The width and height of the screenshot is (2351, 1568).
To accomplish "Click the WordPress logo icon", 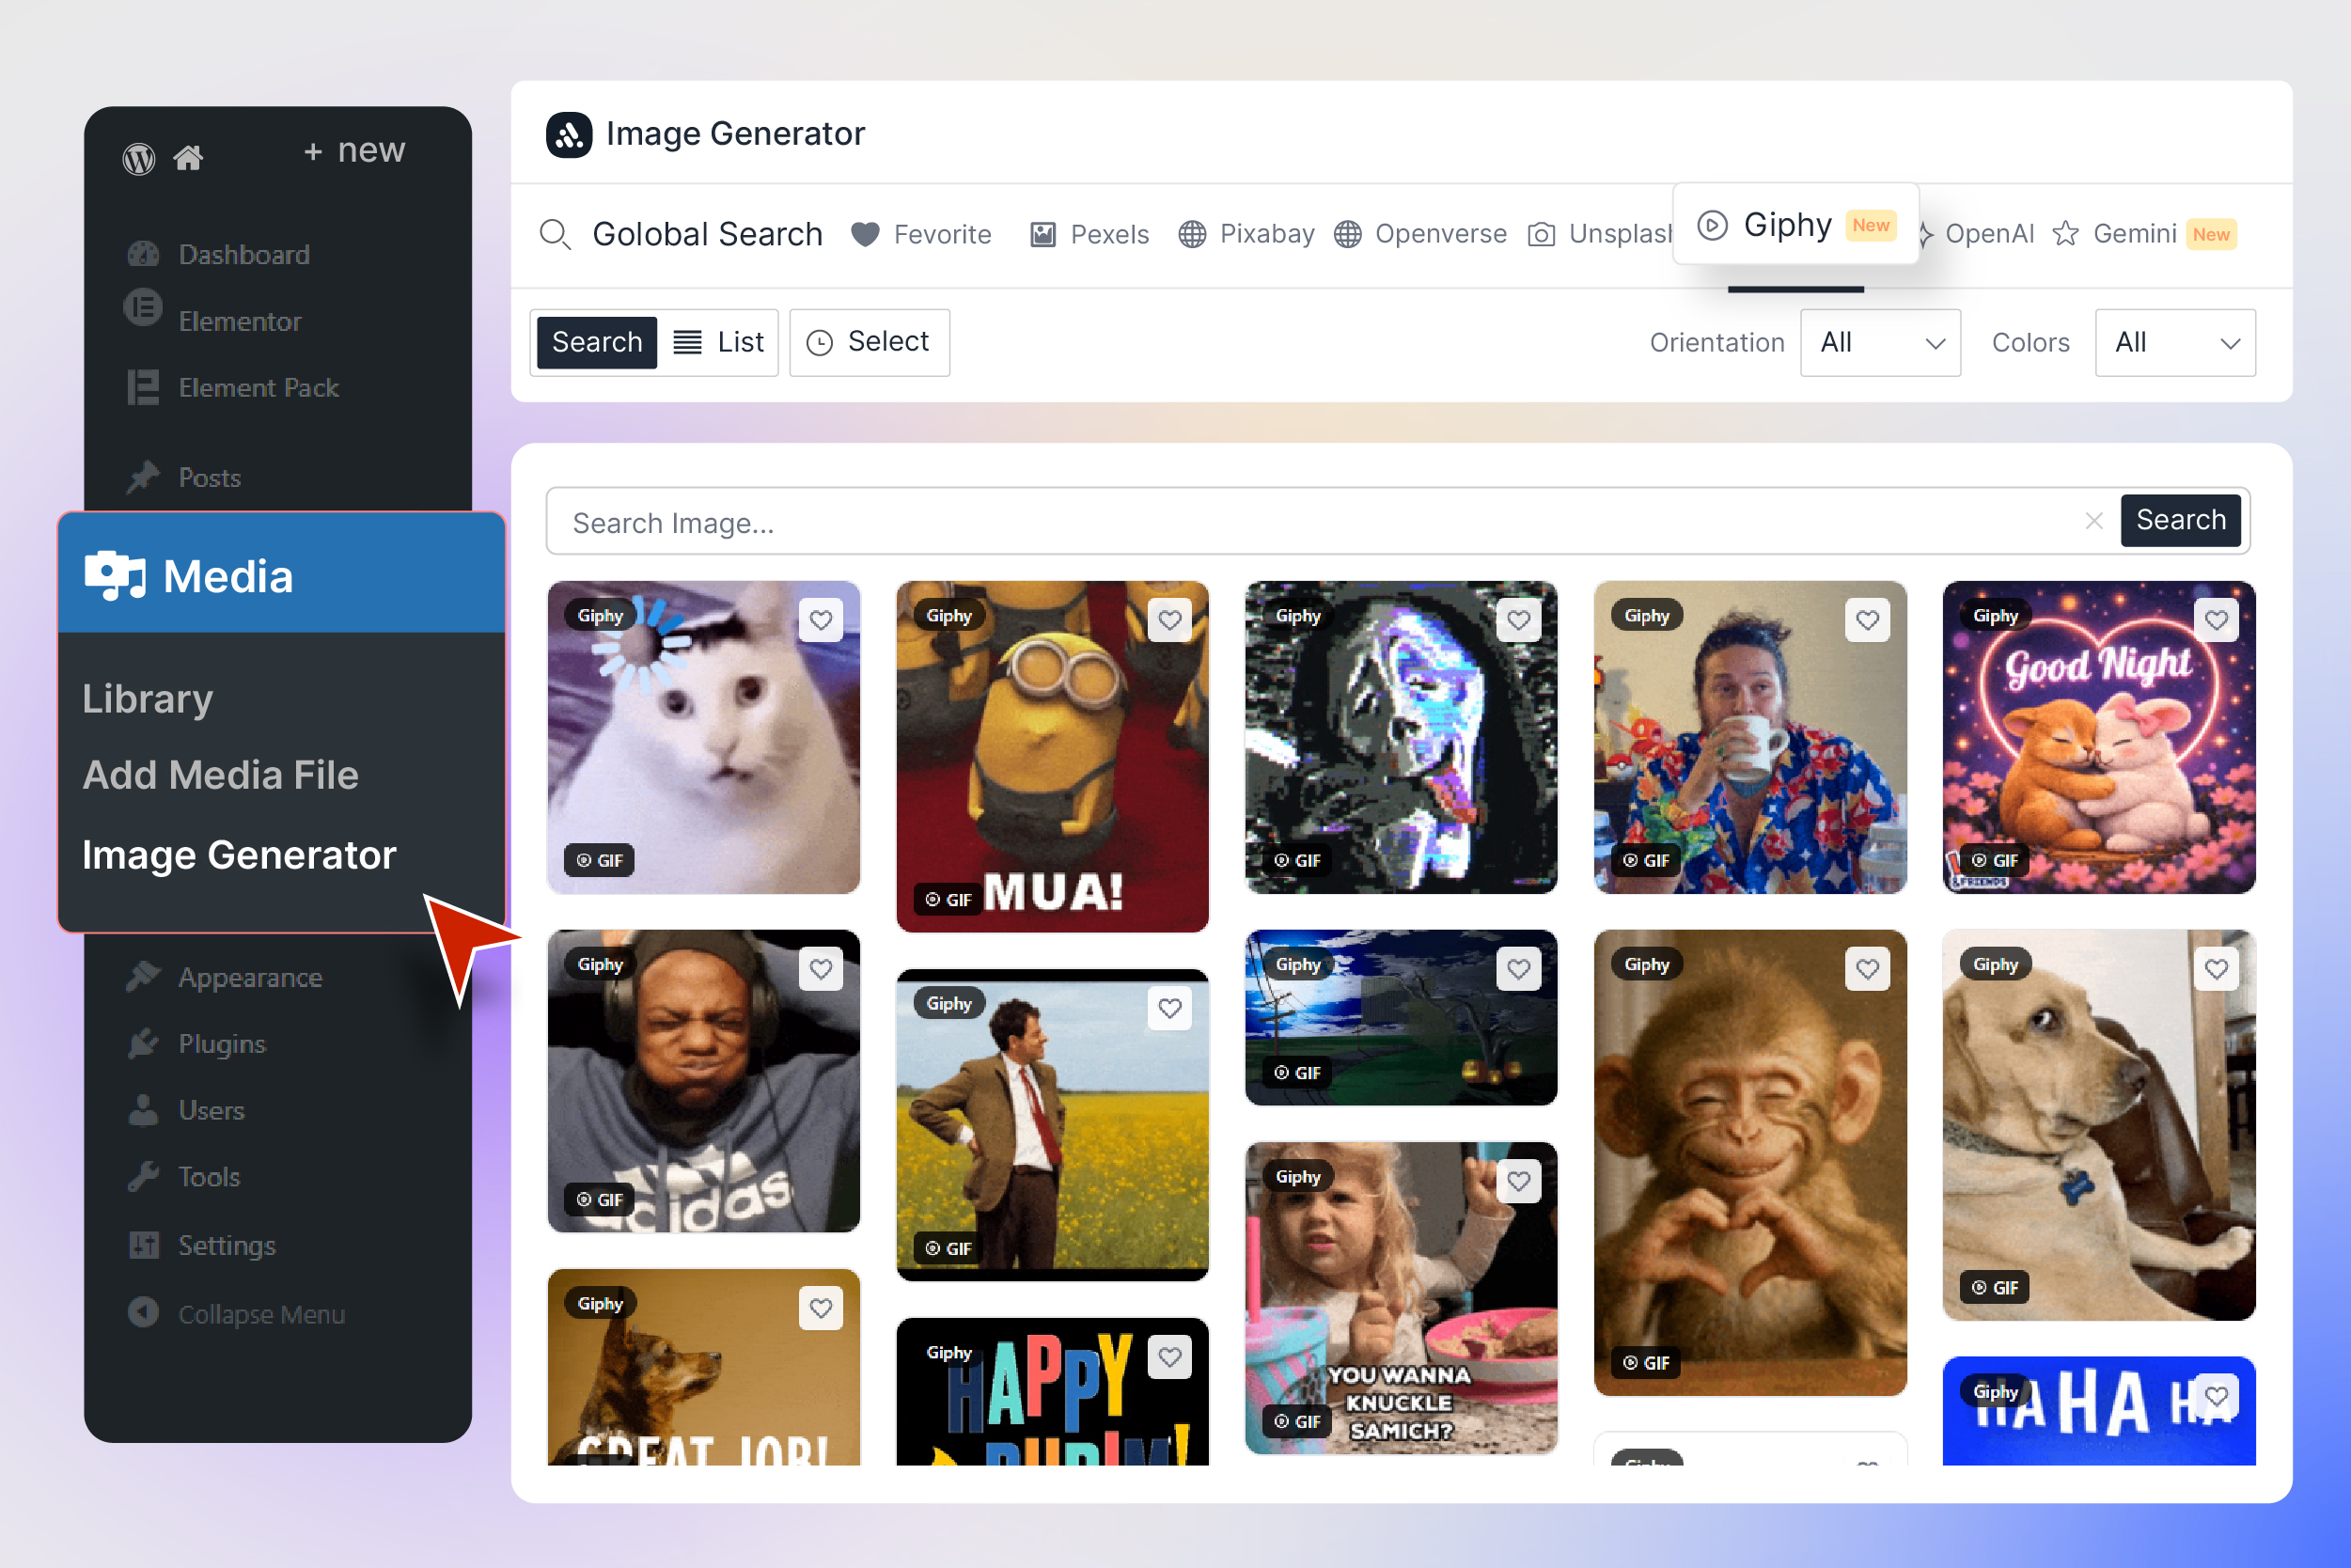I will click(138, 158).
